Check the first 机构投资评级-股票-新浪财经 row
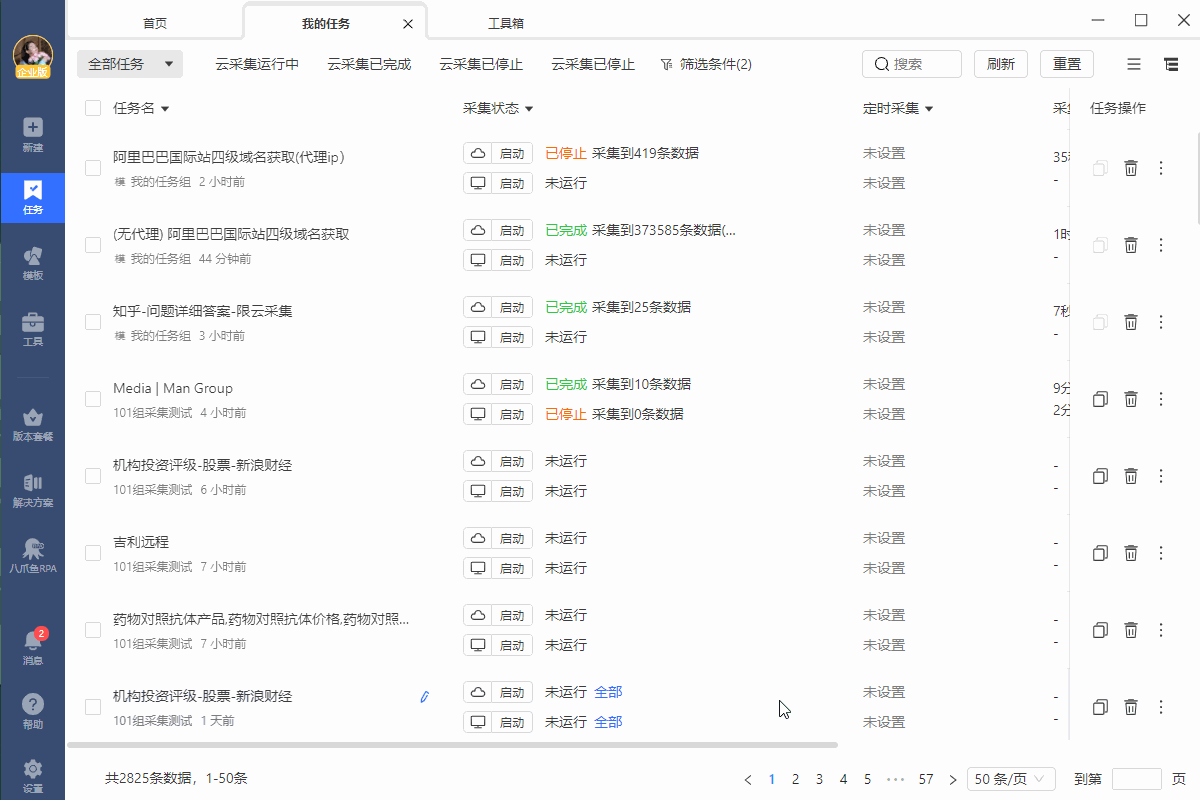The height and width of the screenshot is (800, 1200). click(93, 476)
